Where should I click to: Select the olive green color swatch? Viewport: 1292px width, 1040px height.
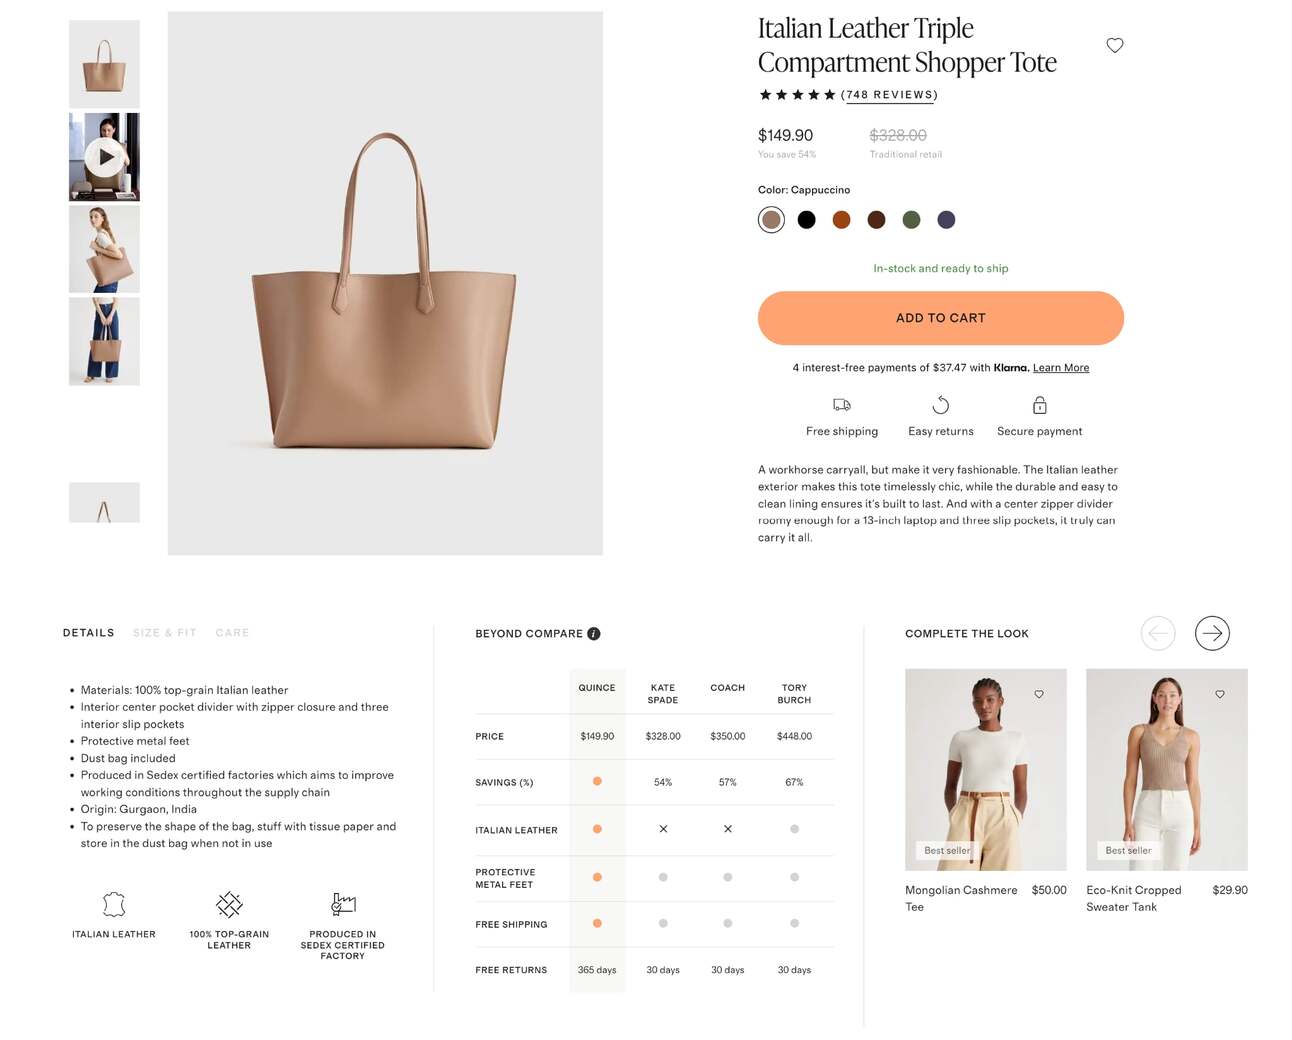point(911,220)
